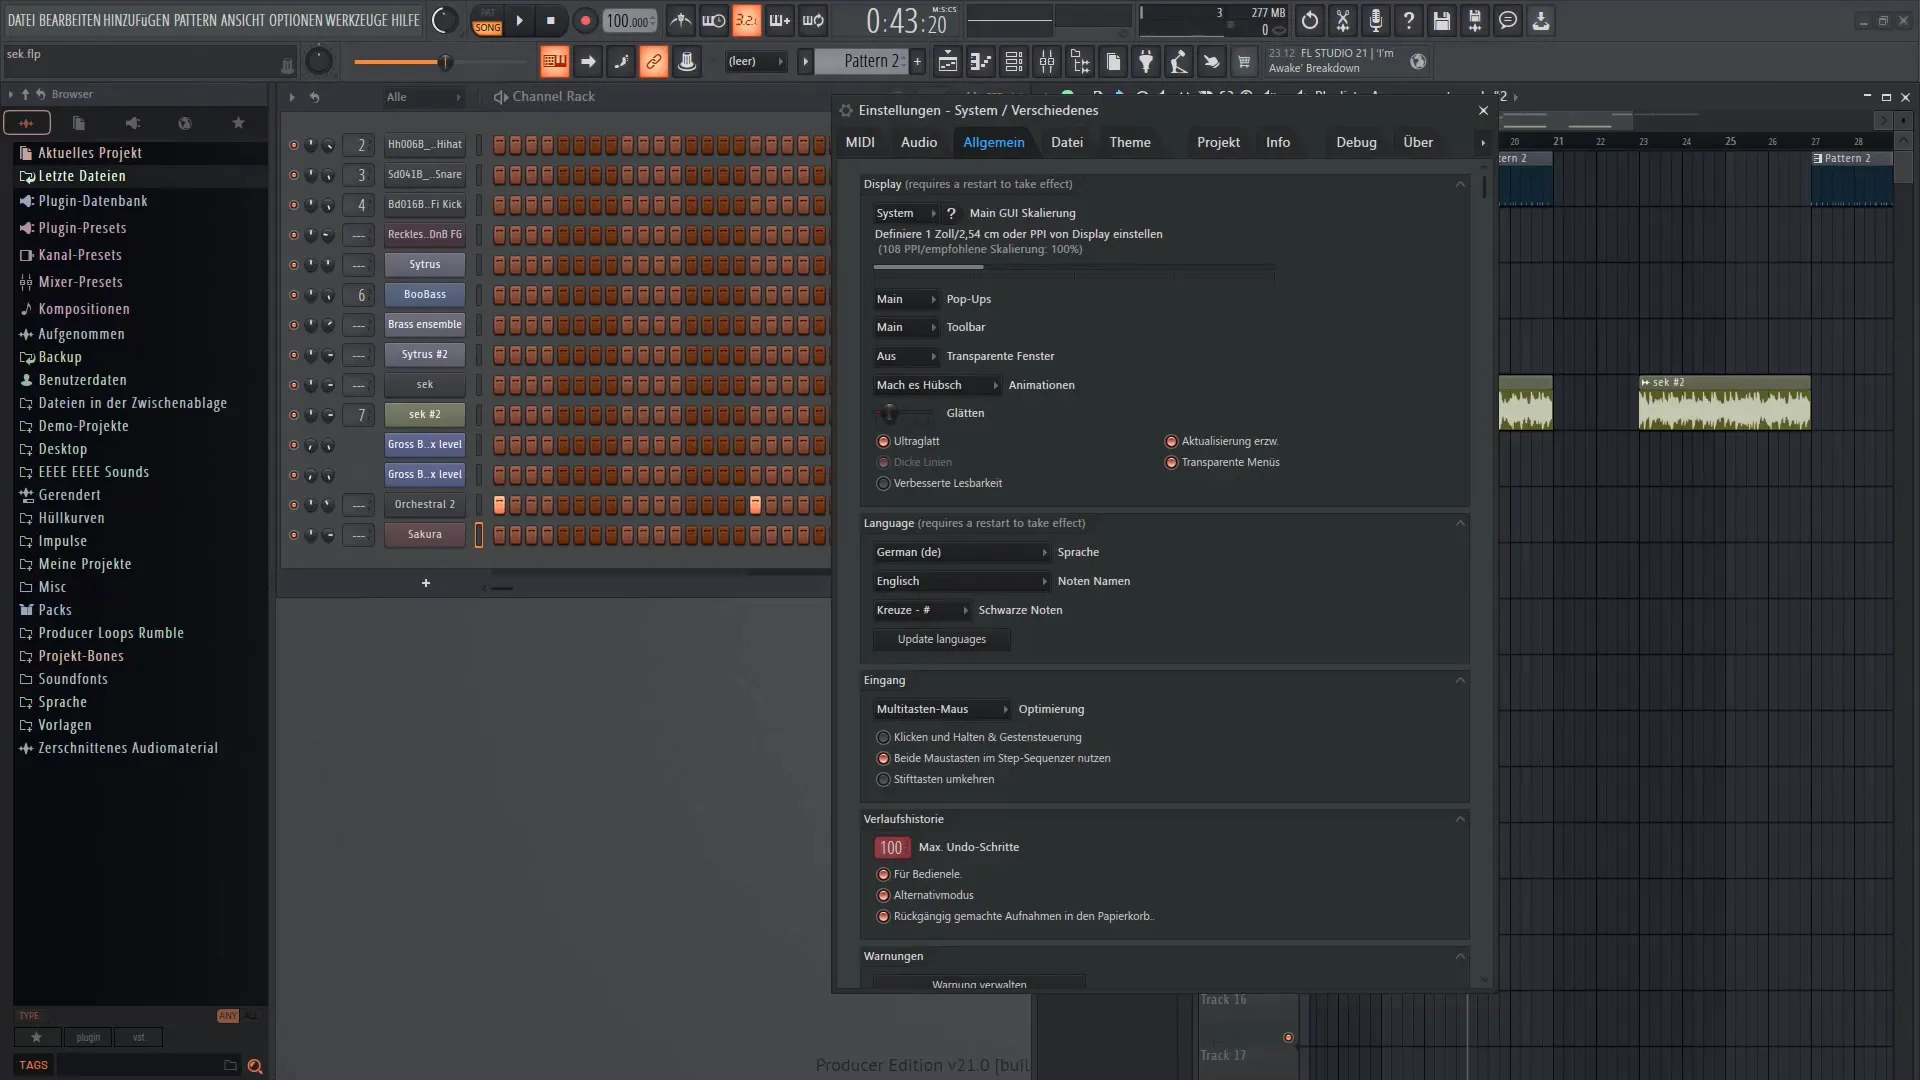Click the Record audio input icon
Viewport: 1920px width, 1080px height.
click(x=1375, y=20)
